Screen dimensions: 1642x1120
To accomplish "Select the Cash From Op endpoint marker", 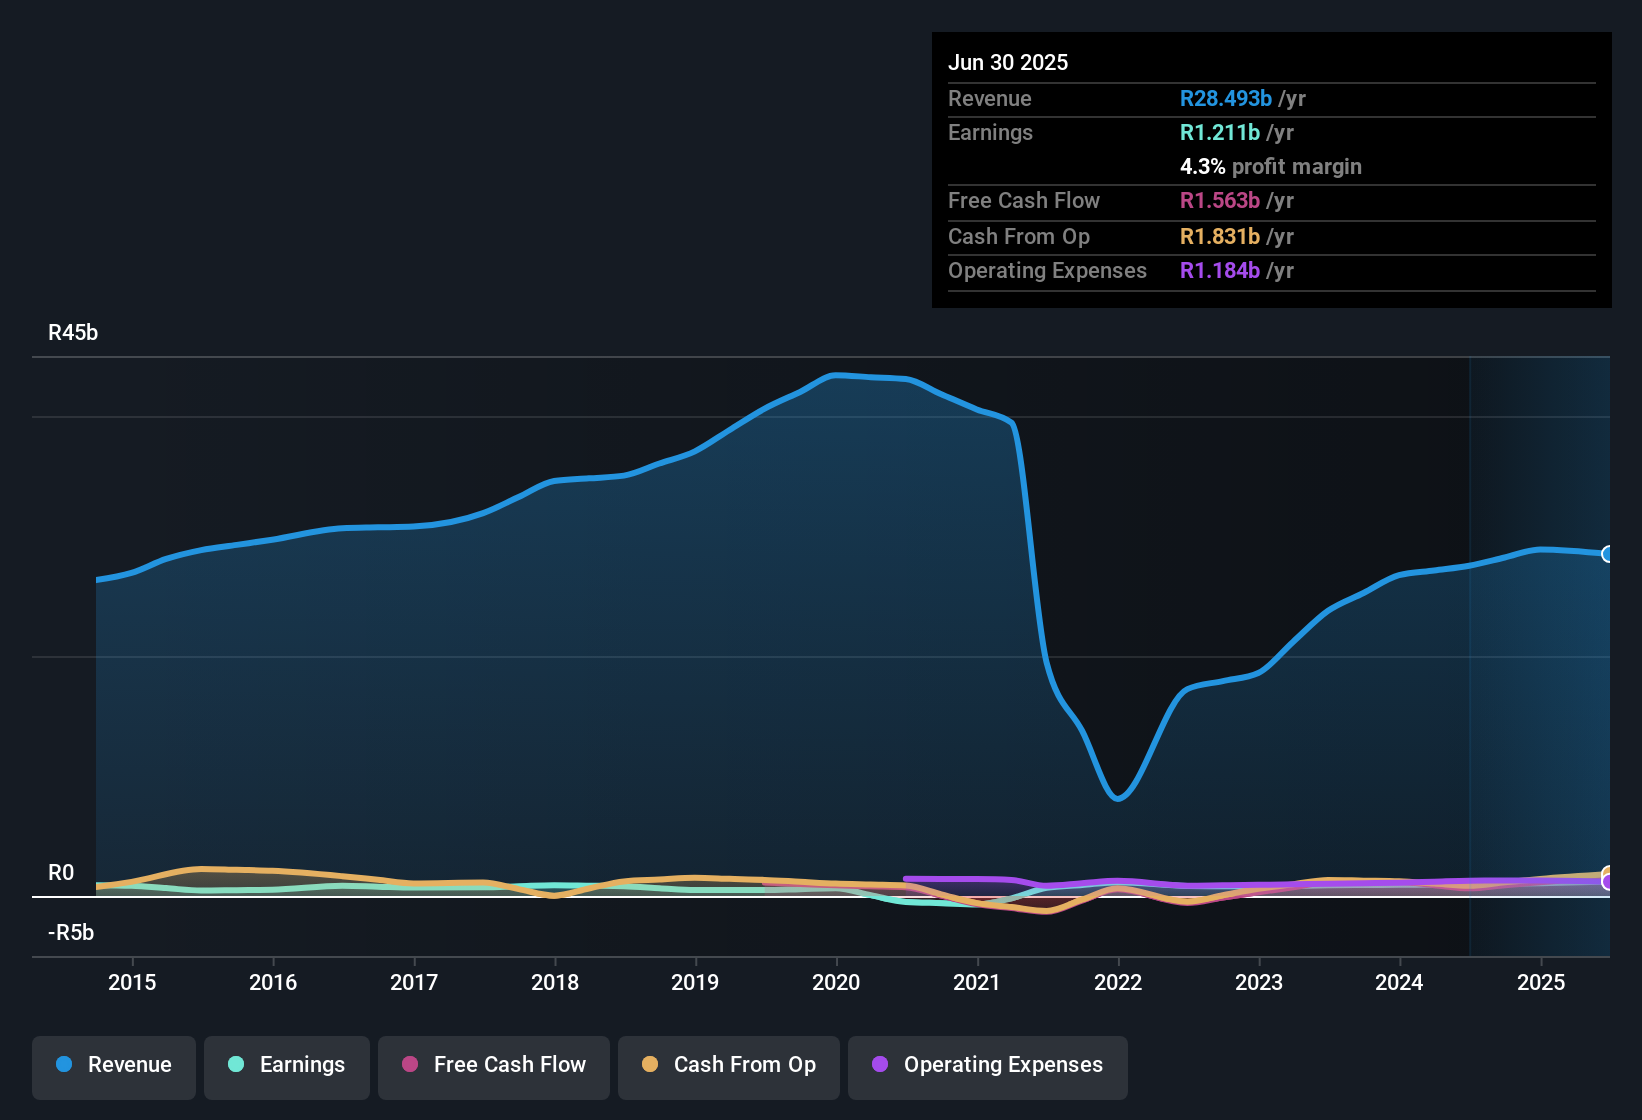I will click(x=1608, y=874).
